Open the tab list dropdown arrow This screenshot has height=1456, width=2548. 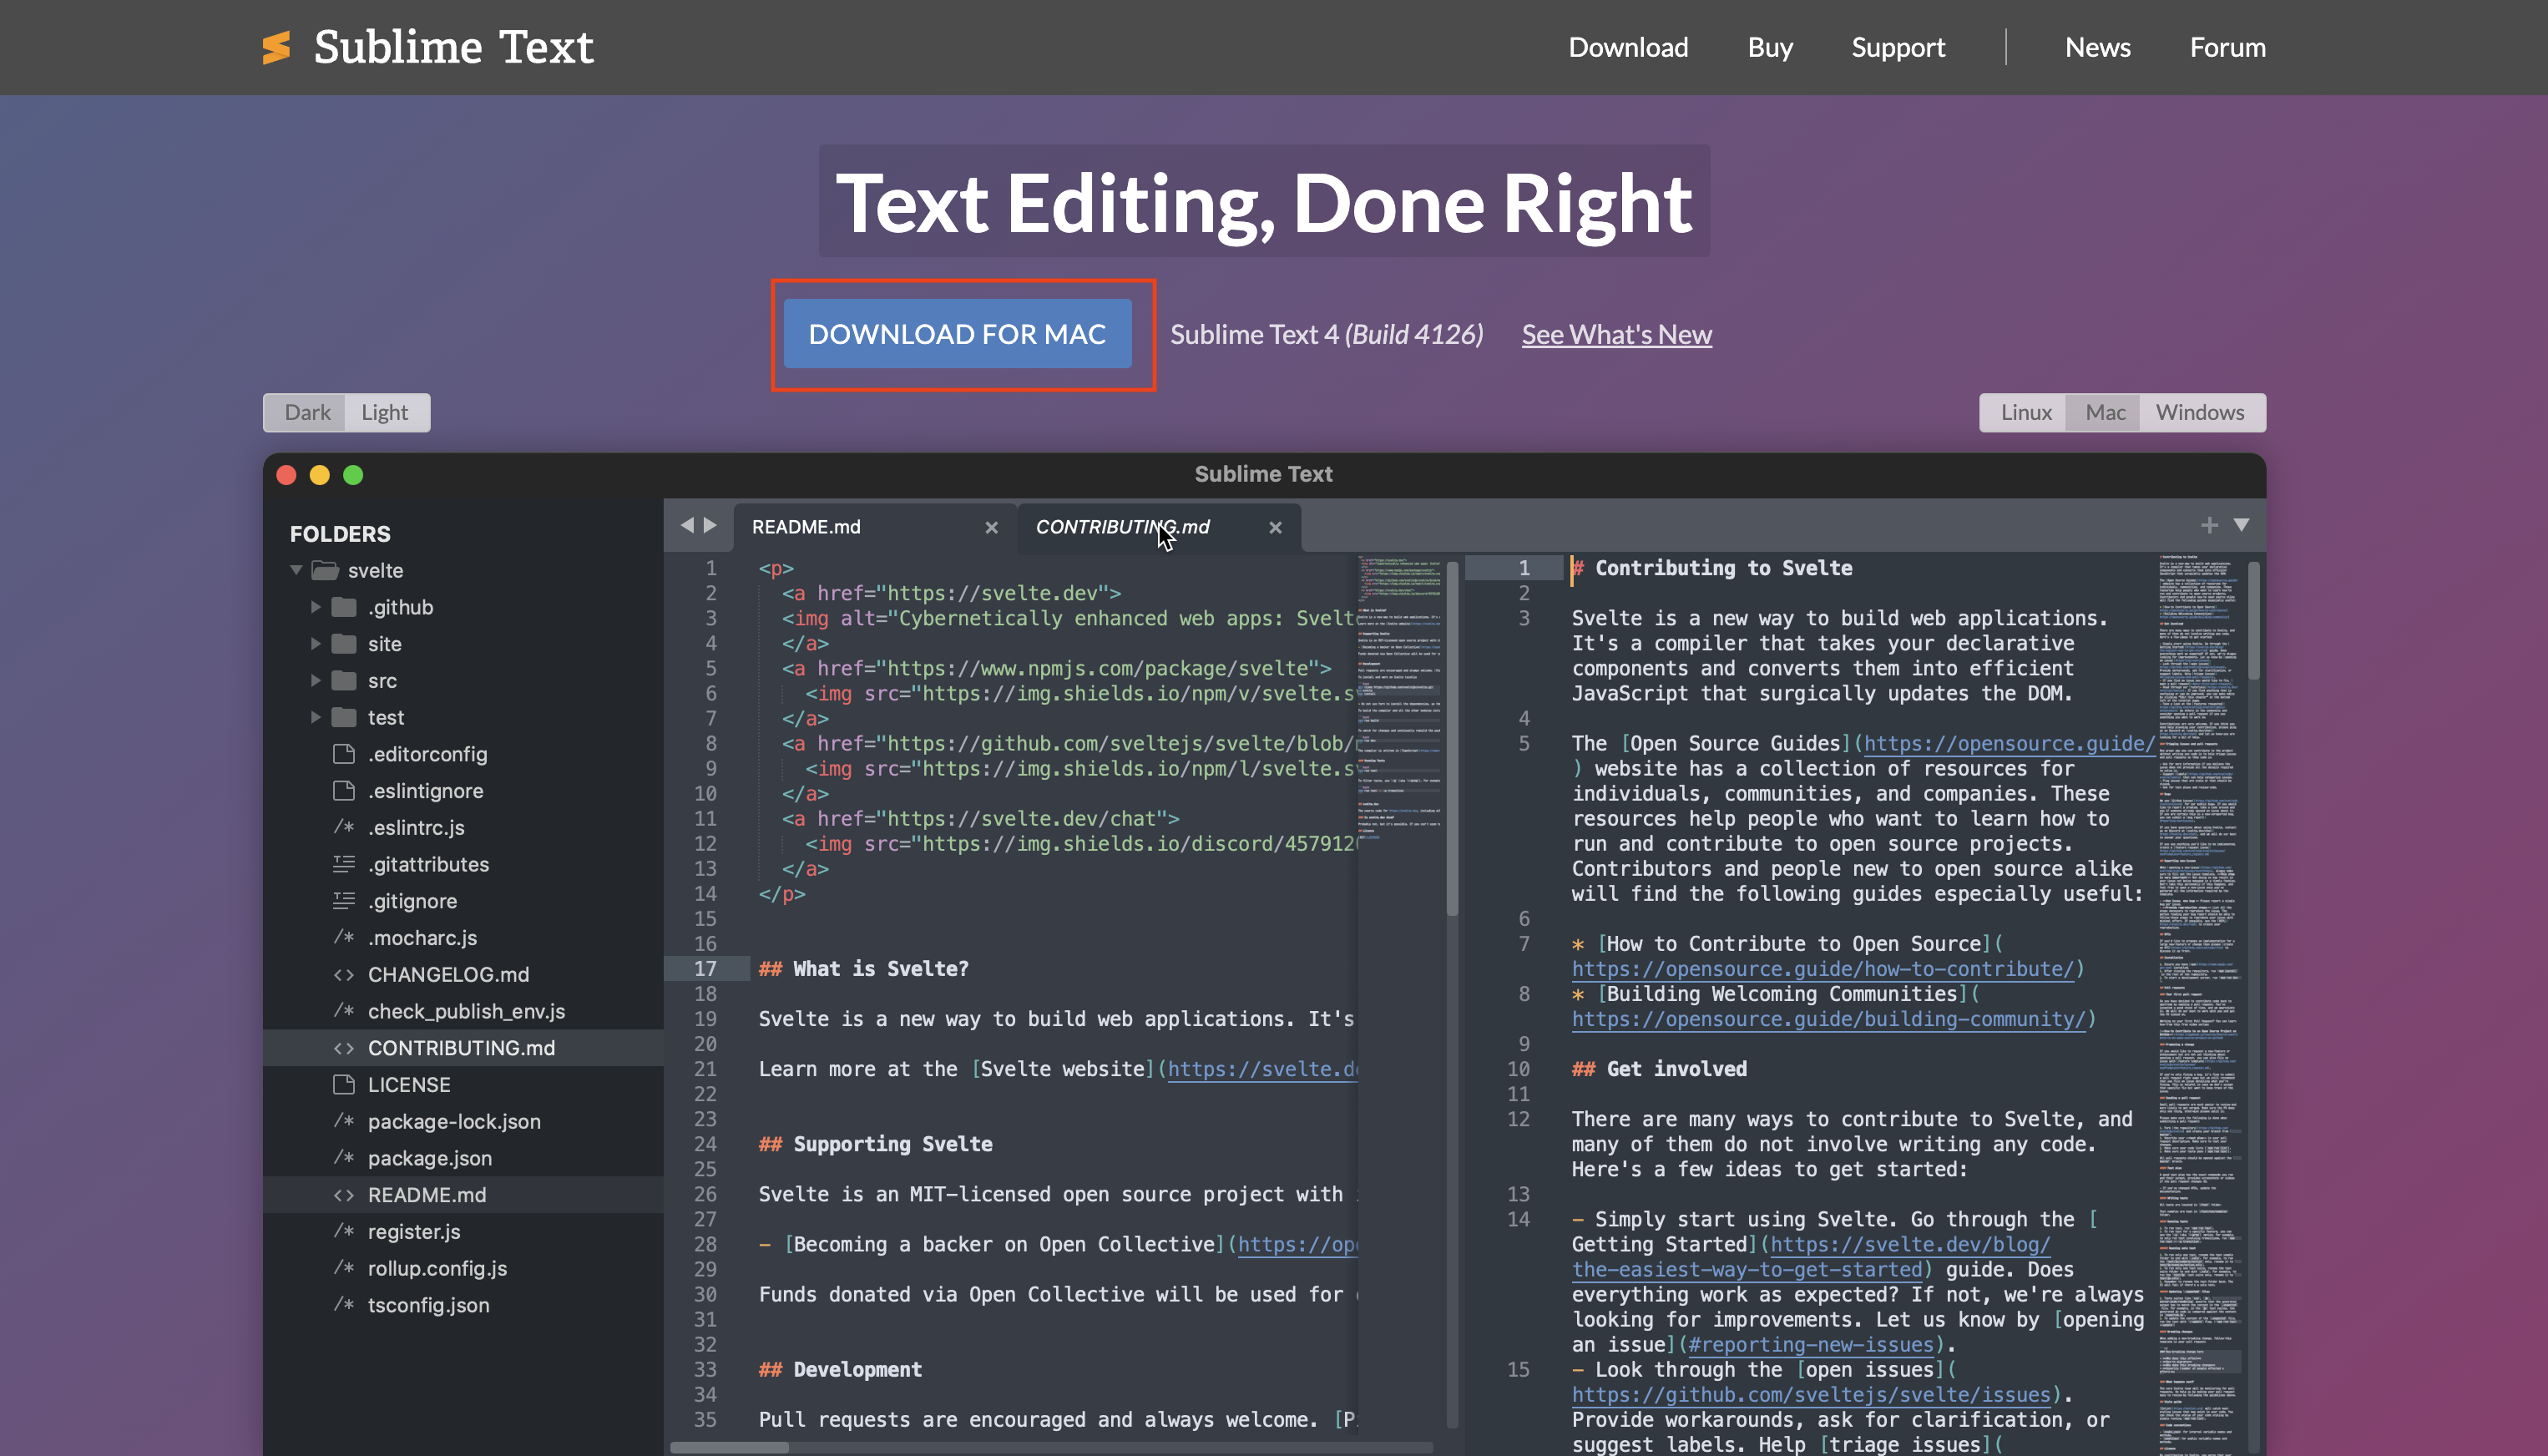click(2242, 525)
